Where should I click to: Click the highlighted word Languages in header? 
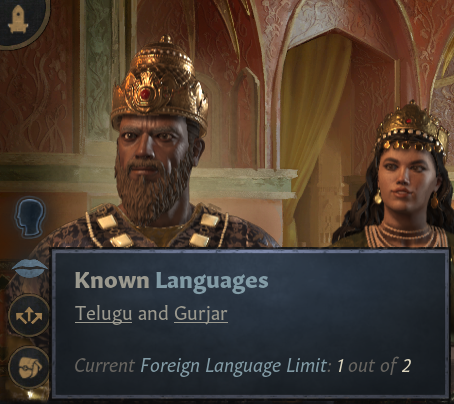click(212, 281)
